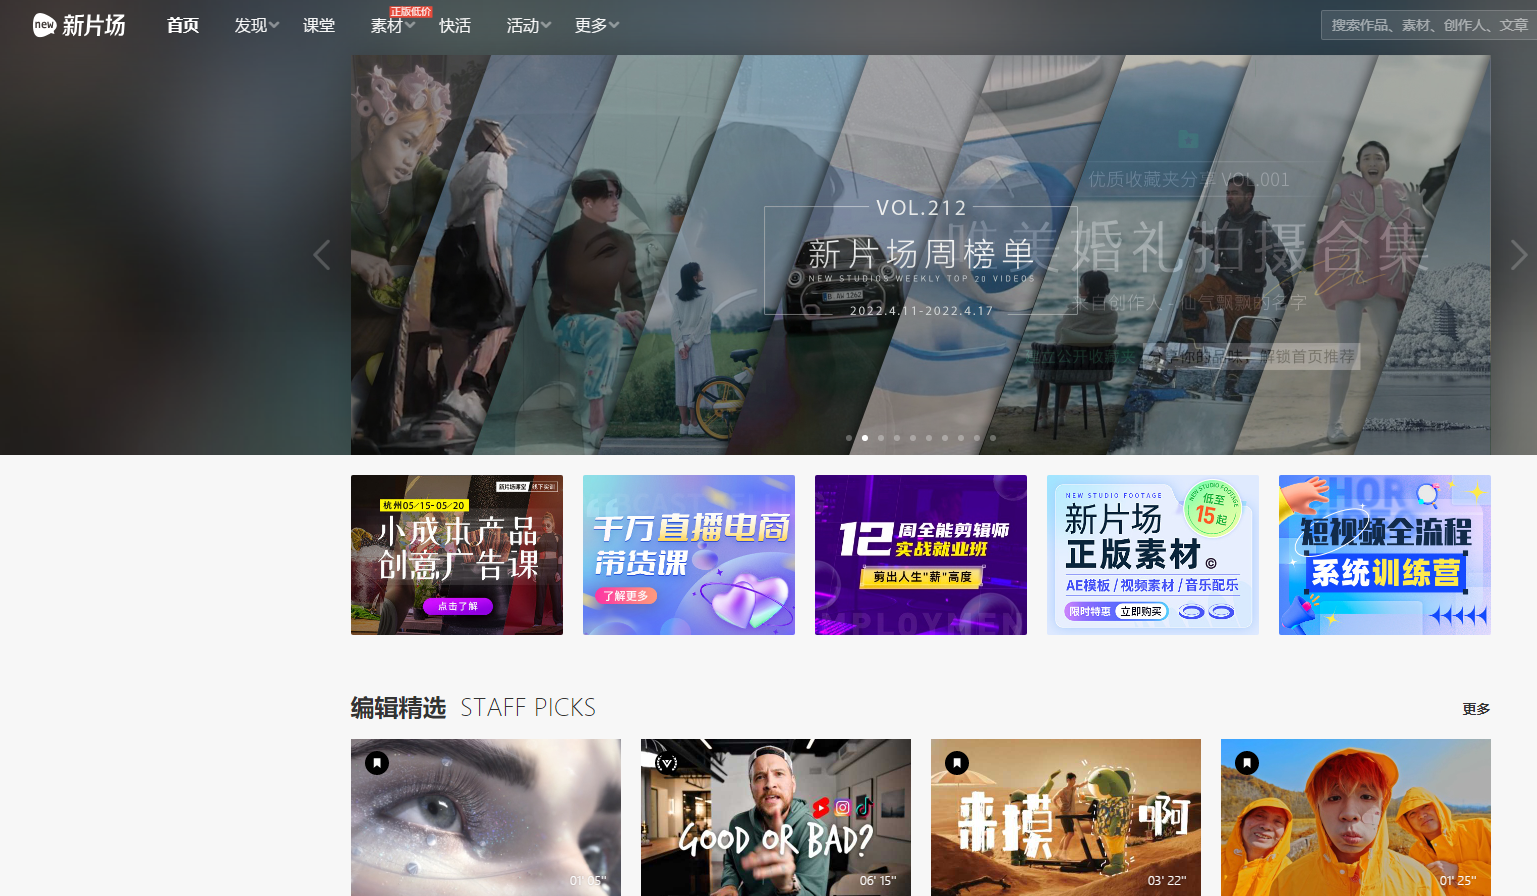Click the search input field at top right
The width and height of the screenshot is (1537, 896).
tap(1429, 24)
